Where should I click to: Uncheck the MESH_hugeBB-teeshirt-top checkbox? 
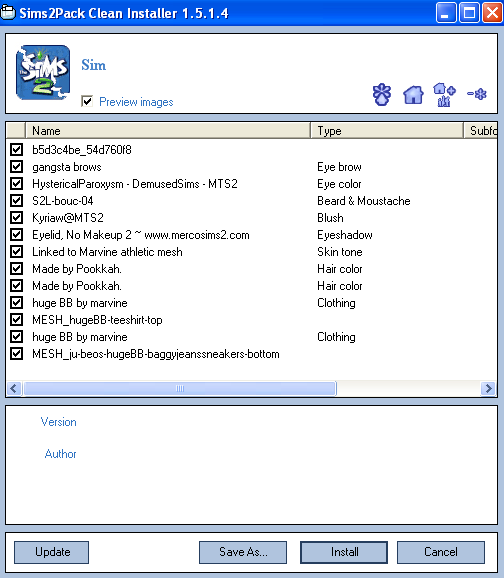pyautogui.click(x=17, y=319)
